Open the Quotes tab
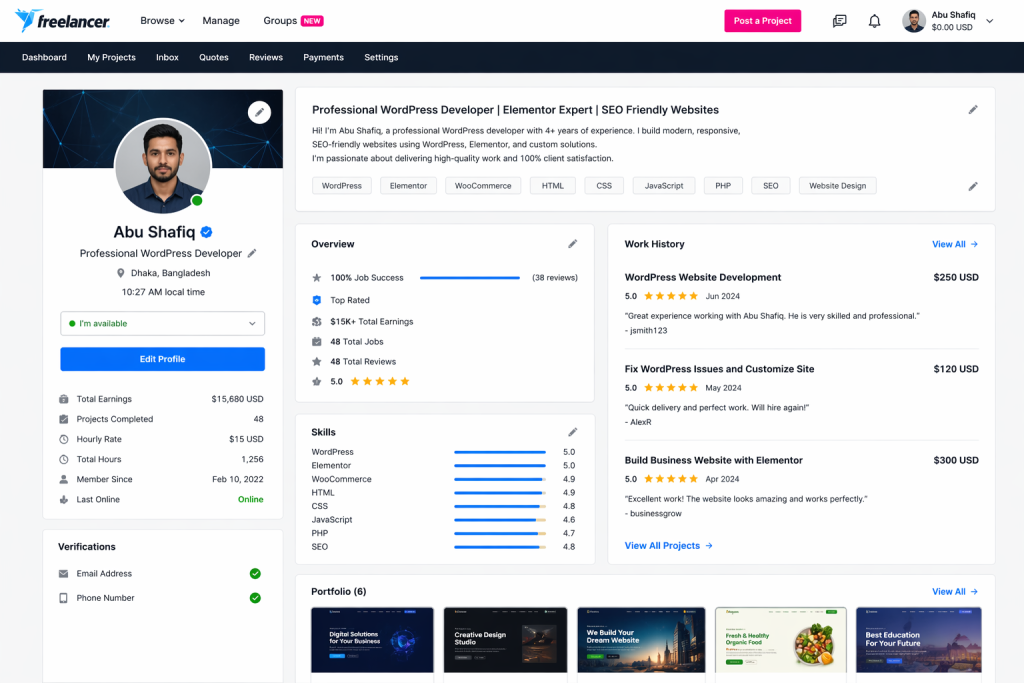This screenshot has width=1024, height=683. (x=214, y=57)
